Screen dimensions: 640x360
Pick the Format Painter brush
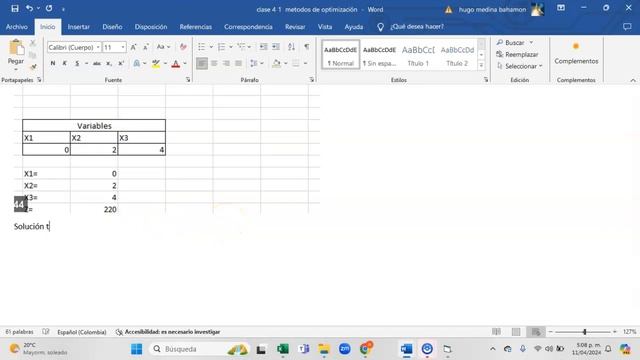click(x=33, y=67)
